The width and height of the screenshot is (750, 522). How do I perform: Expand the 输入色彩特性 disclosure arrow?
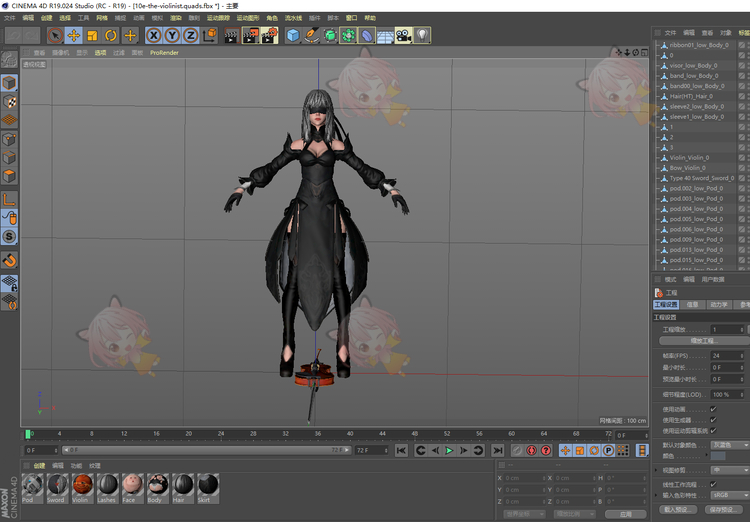tap(656, 495)
